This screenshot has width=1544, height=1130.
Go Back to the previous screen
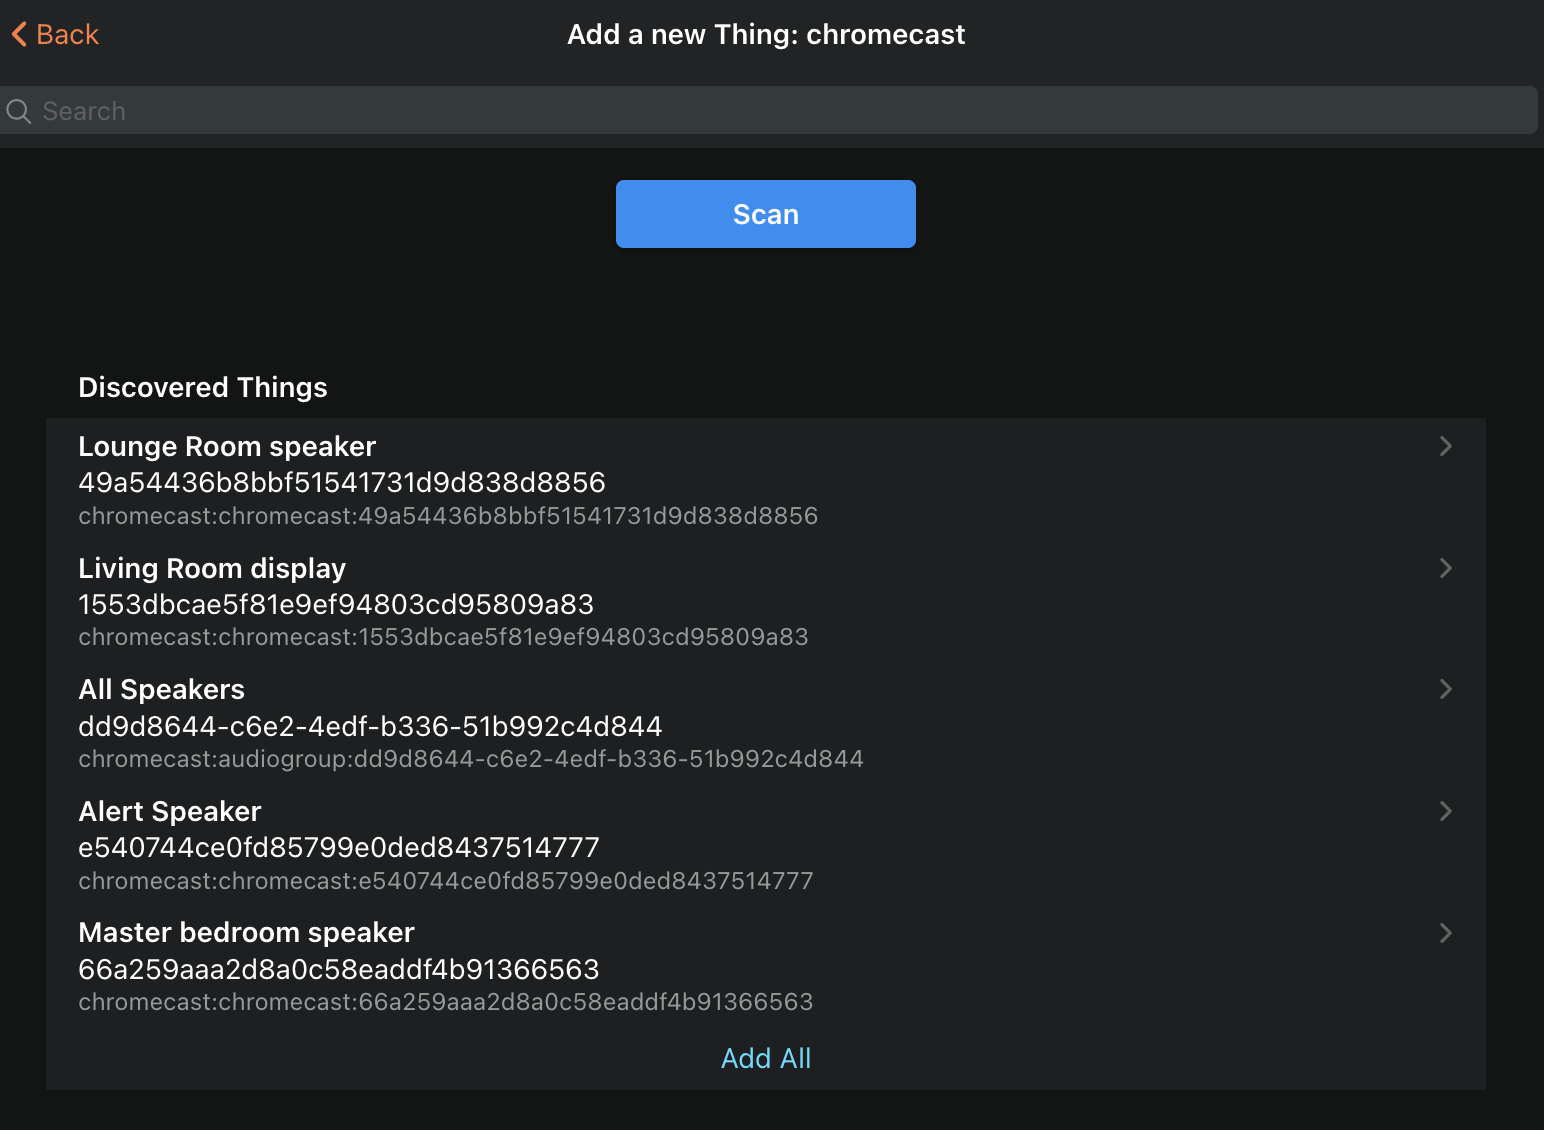pyautogui.click(x=55, y=33)
